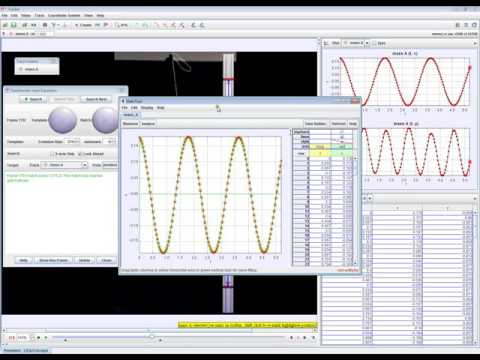The width and height of the screenshot is (480, 360).
Task: Click the Automark spinner field
Action: point(111,142)
